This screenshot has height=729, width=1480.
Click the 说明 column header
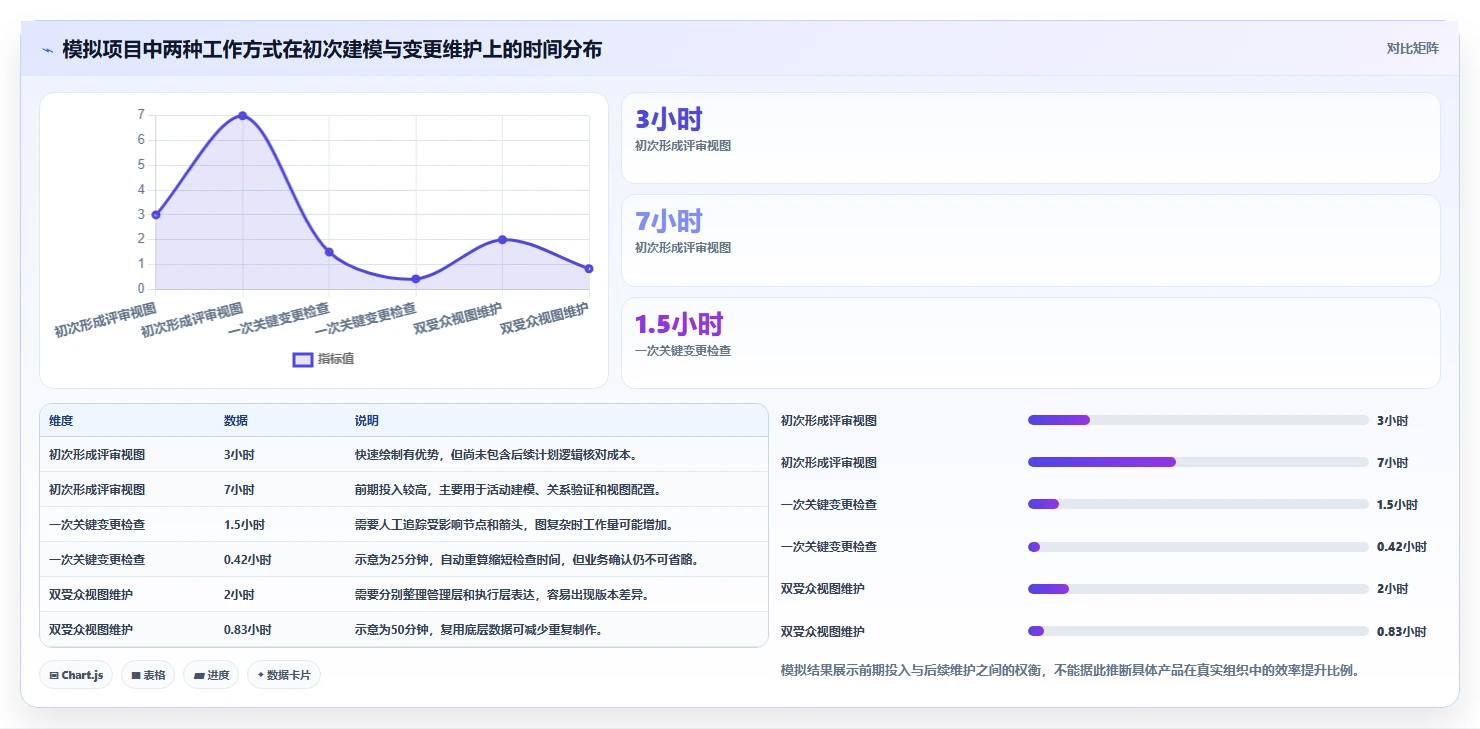pos(367,421)
